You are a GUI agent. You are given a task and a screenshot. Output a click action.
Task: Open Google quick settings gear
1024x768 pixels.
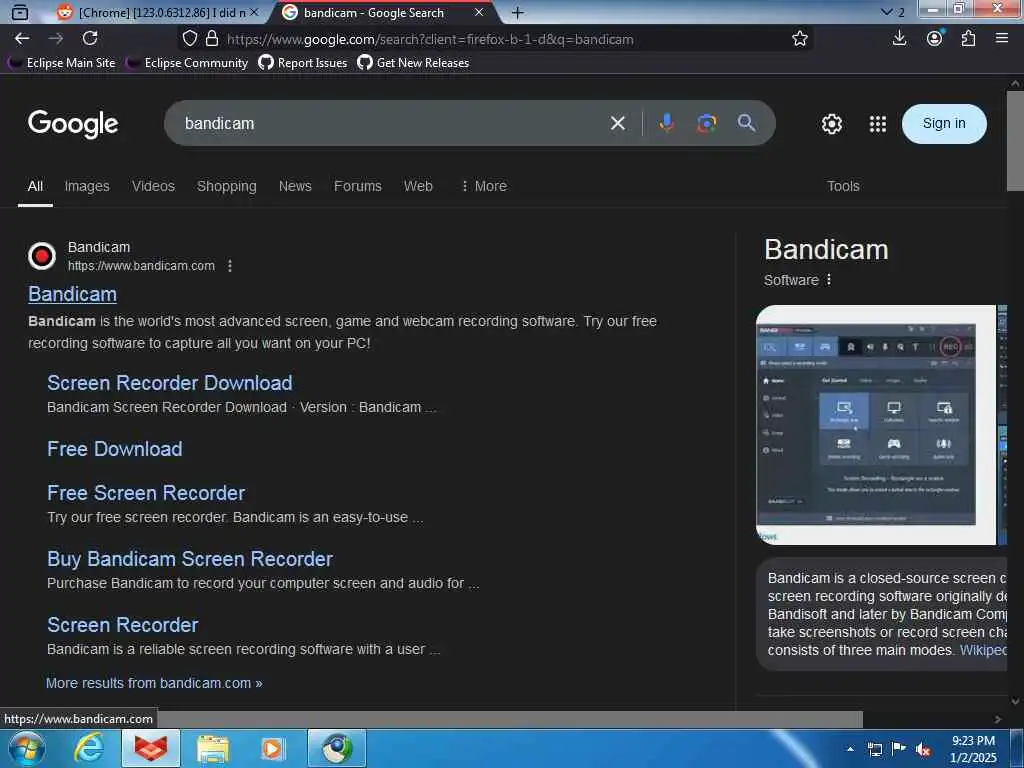[831, 123]
